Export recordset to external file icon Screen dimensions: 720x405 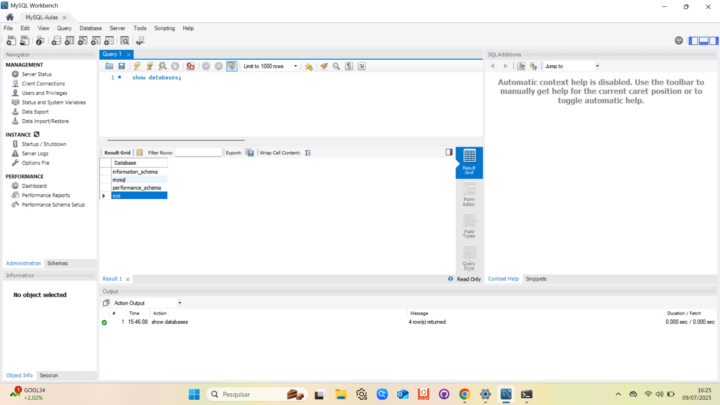pyautogui.click(x=250, y=152)
